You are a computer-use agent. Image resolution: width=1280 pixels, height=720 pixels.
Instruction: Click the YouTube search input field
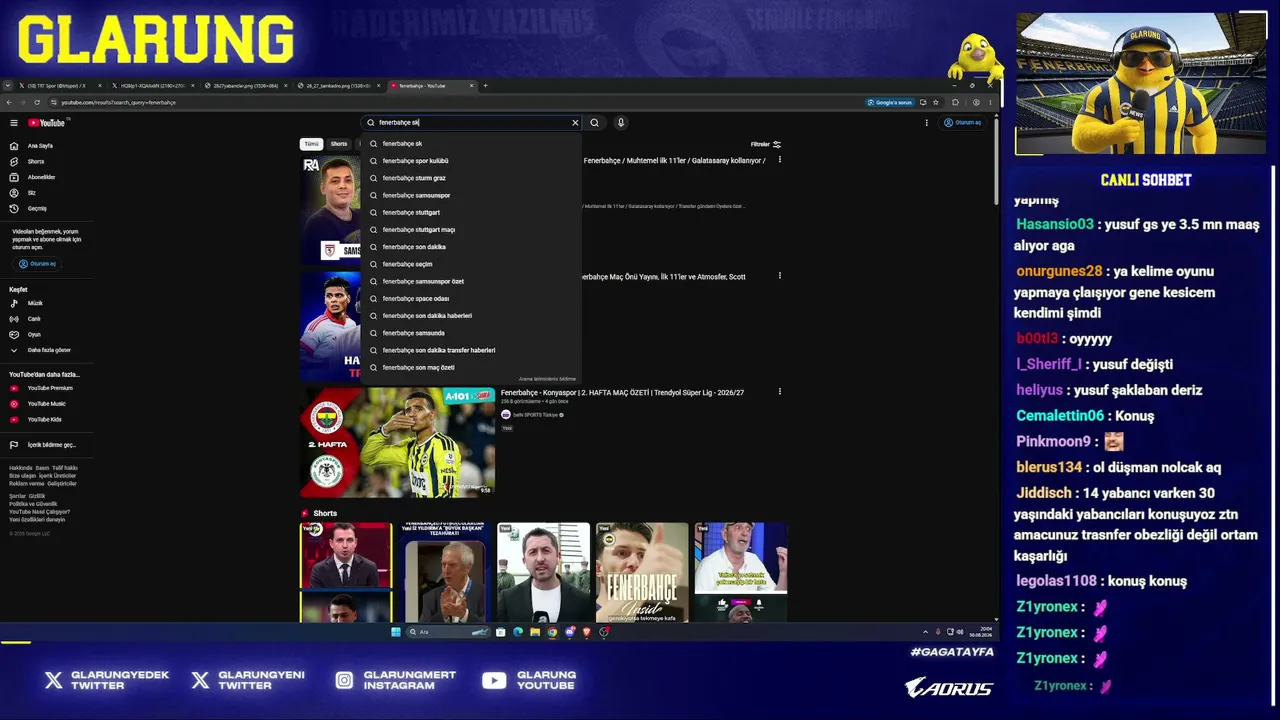click(470, 123)
